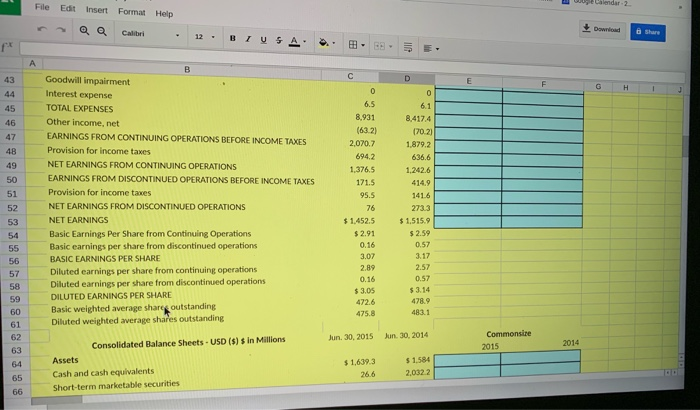This screenshot has width=700, height=410.
Task: Click the '$ 1,452.5' net earnings value
Action: [359, 221]
